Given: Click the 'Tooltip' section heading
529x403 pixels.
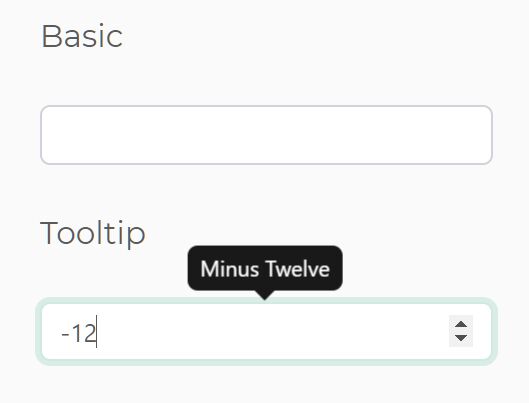Looking at the screenshot, I should click(x=93, y=234).
